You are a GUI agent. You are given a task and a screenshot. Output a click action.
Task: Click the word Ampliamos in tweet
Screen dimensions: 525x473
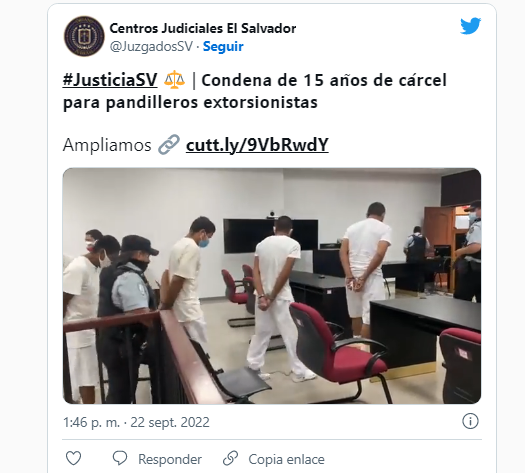click(x=107, y=145)
